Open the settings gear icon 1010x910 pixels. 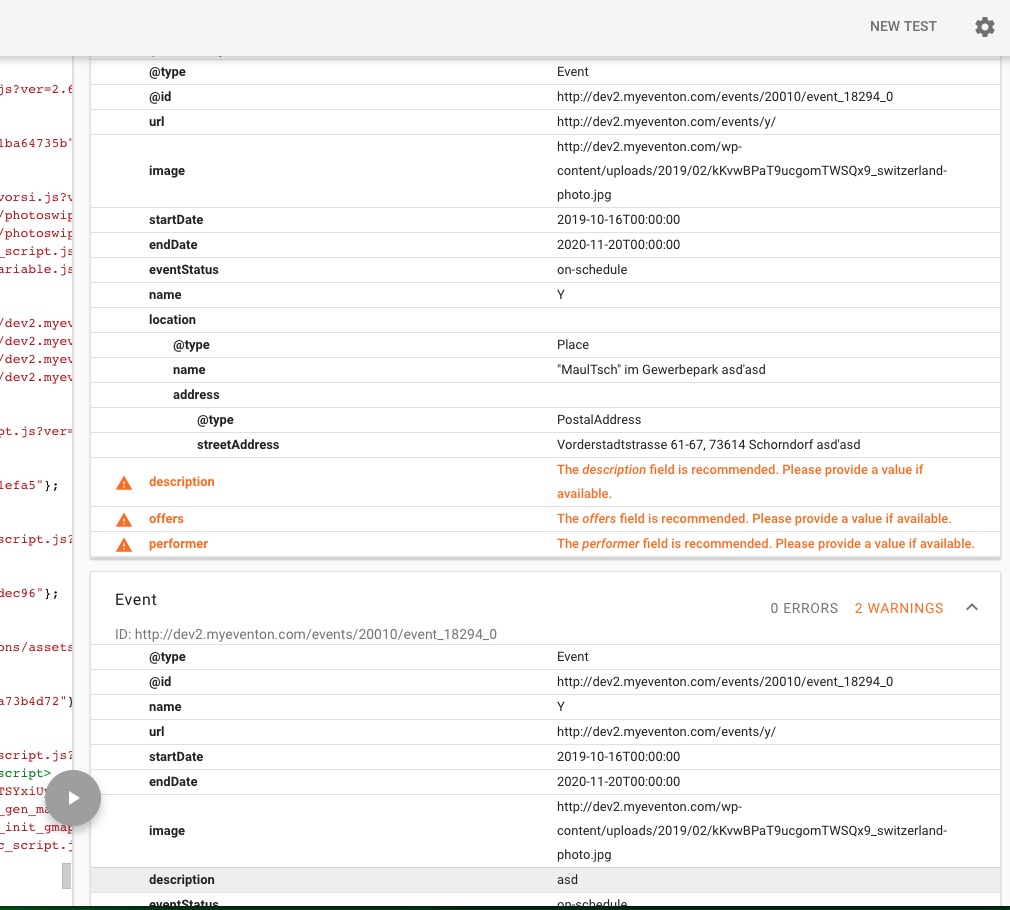pyautogui.click(x=984, y=27)
